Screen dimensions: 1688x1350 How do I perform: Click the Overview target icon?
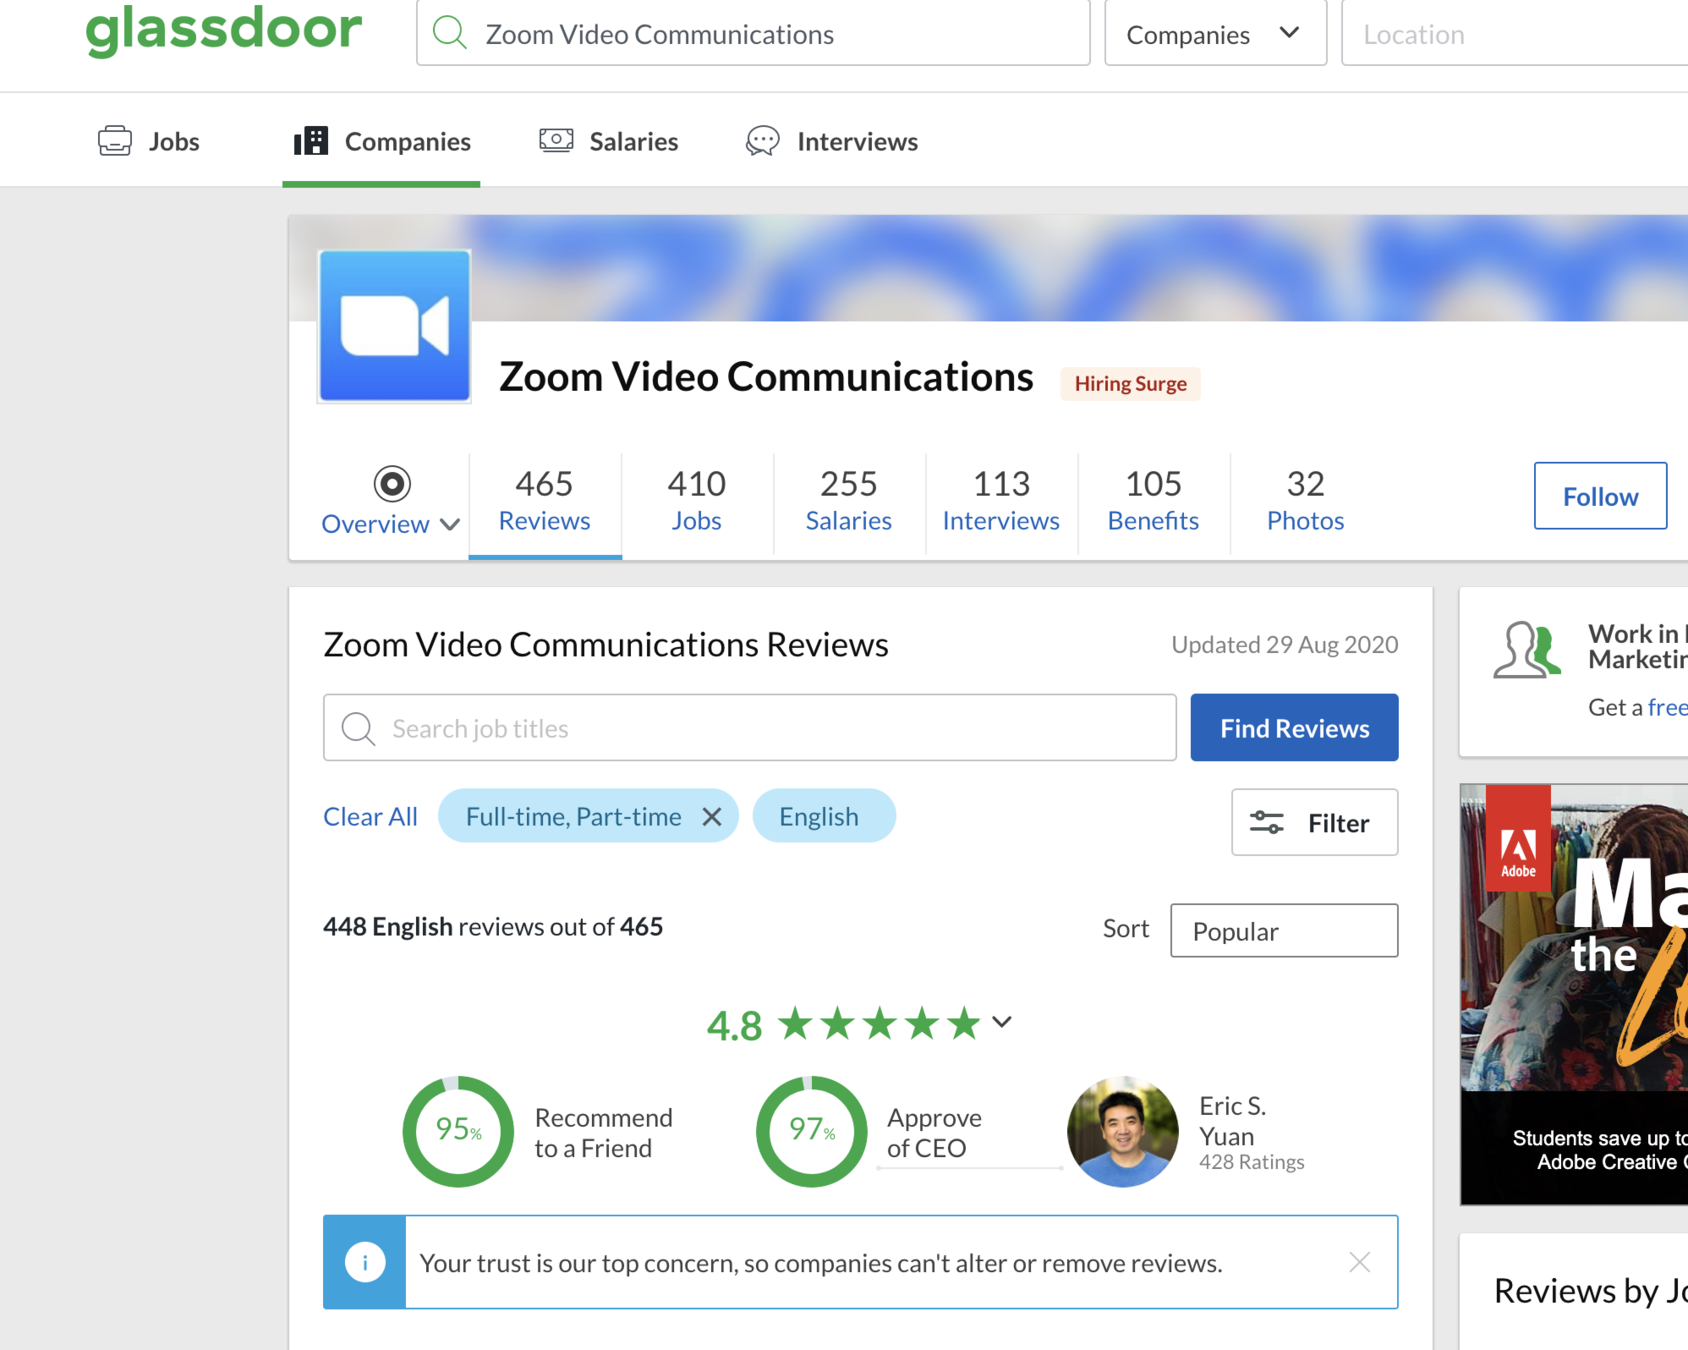[392, 484]
